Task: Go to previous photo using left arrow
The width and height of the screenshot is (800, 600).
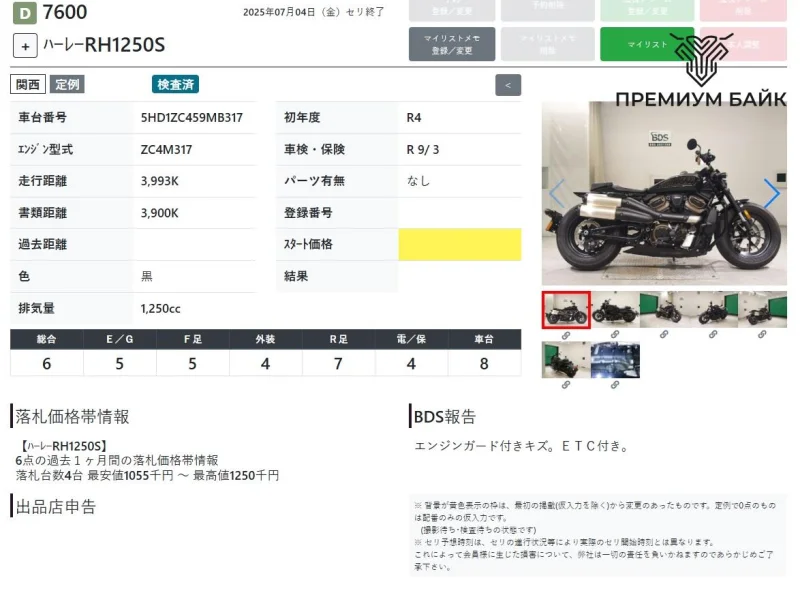Action: tap(557, 193)
